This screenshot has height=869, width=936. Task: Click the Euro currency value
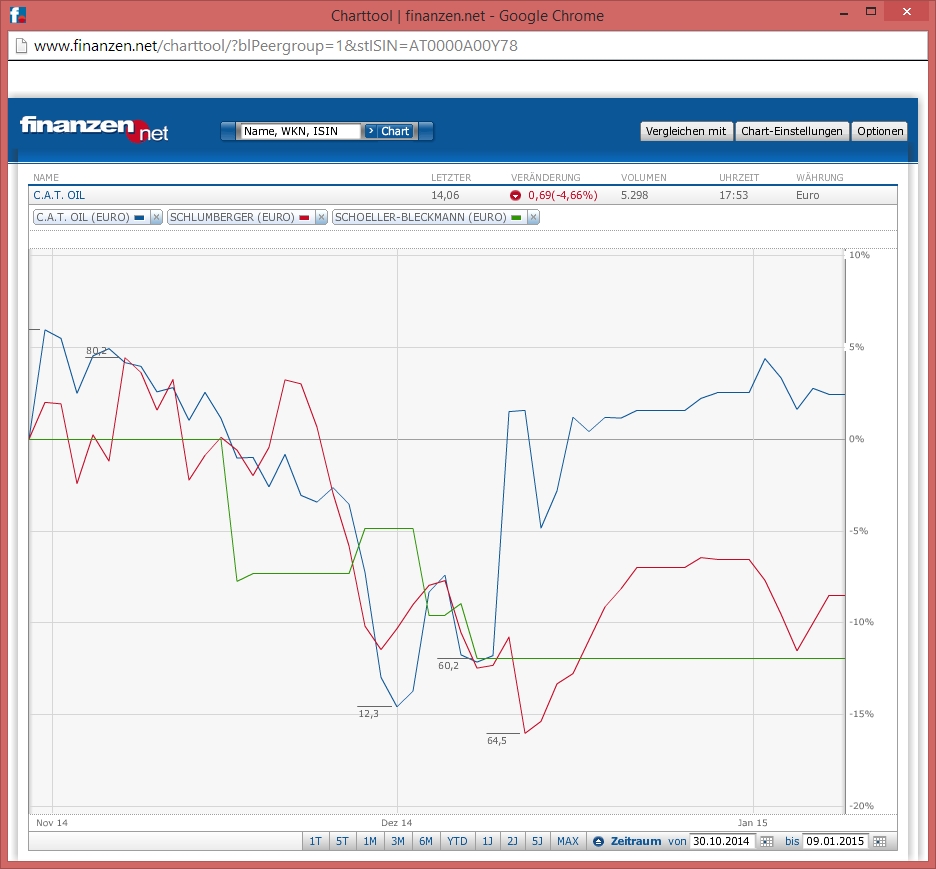[808, 195]
